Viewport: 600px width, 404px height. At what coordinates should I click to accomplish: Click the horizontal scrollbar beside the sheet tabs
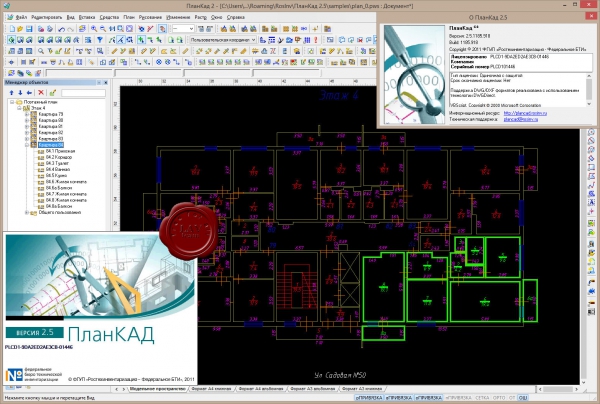tap(558, 389)
